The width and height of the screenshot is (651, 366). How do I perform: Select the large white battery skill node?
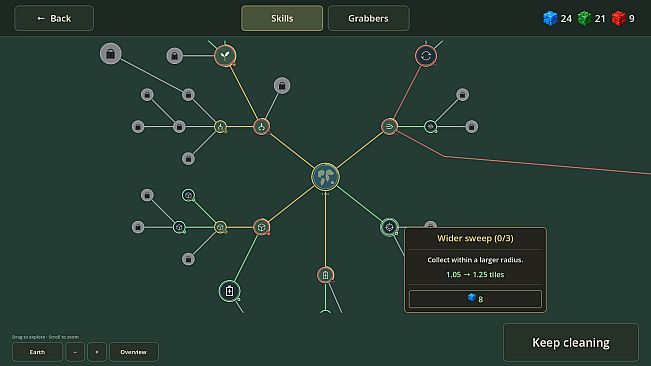229,291
